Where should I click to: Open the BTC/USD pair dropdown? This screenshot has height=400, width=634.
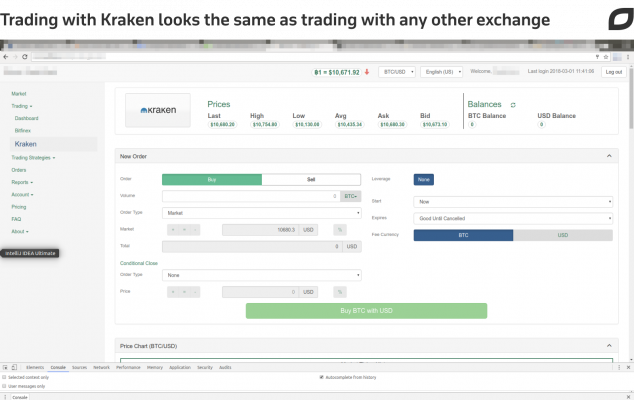tap(397, 72)
